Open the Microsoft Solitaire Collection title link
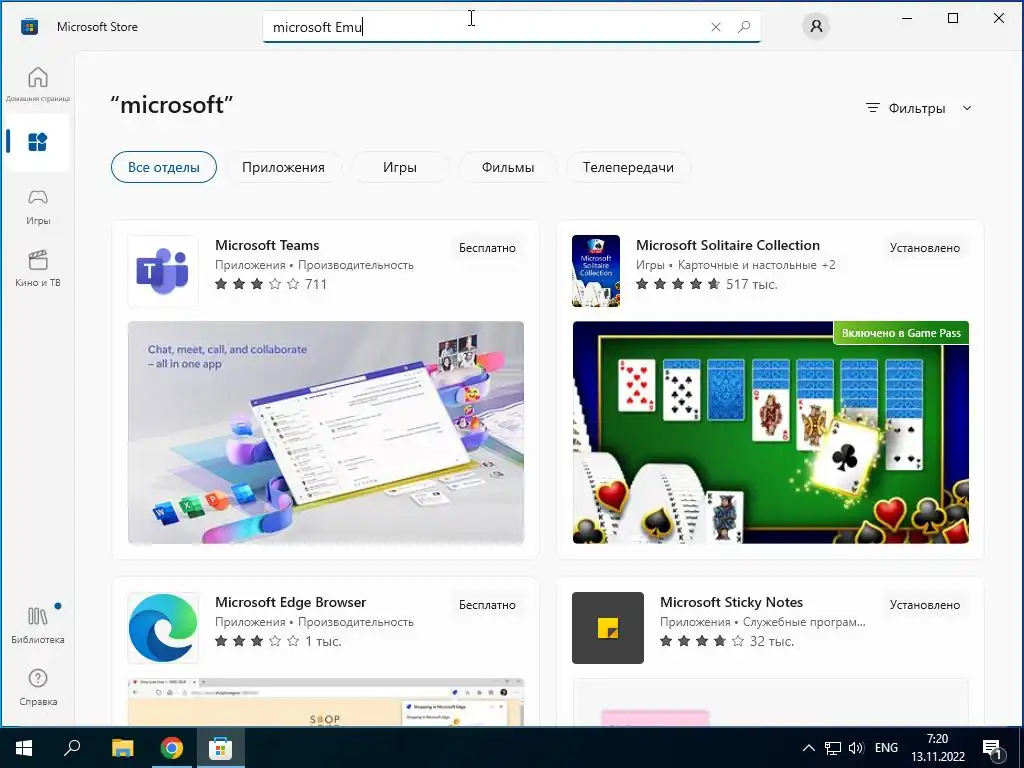This screenshot has height=768, width=1024. (x=728, y=246)
